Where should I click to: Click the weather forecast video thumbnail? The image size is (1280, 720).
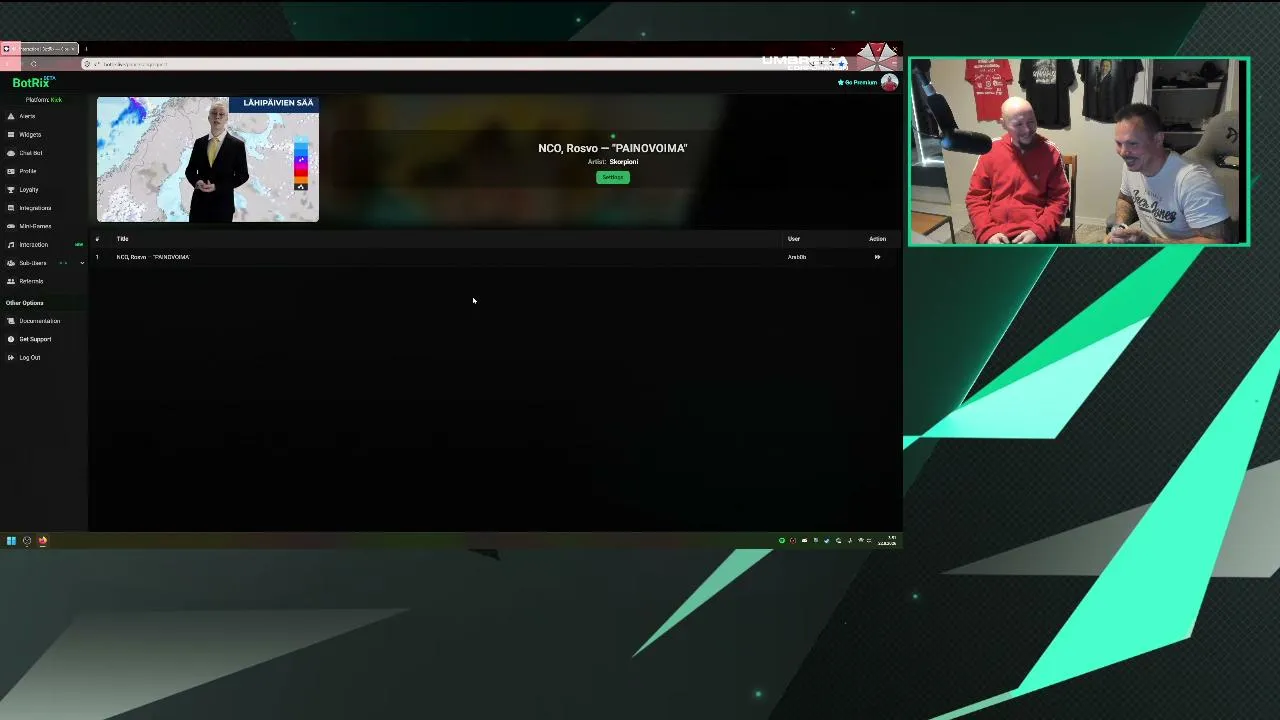pyautogui.click(x=208, y=159)
